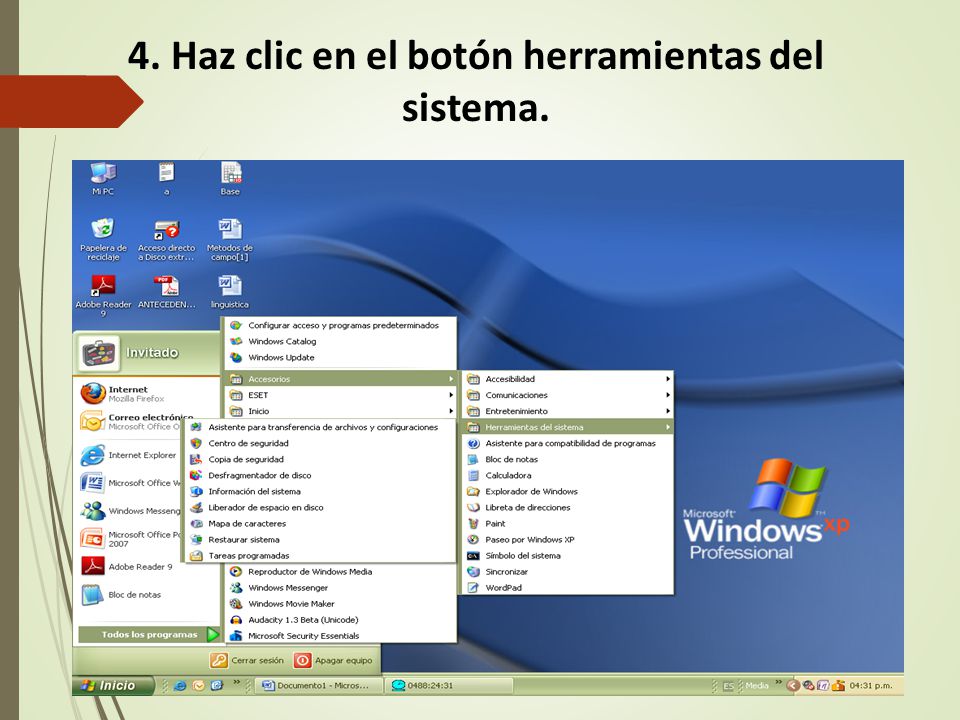Open Reproductor de Windows Media
Viewport: 960px width, 720px height.
point(340,571)
